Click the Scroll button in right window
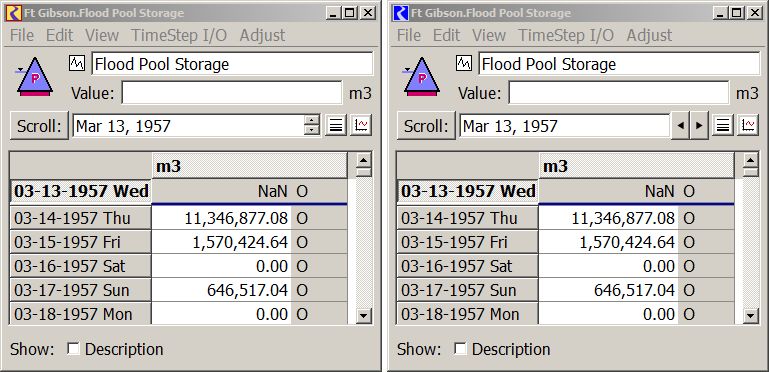Image resolution: width=769 pixels, height=372 pixels. [426, 126]
